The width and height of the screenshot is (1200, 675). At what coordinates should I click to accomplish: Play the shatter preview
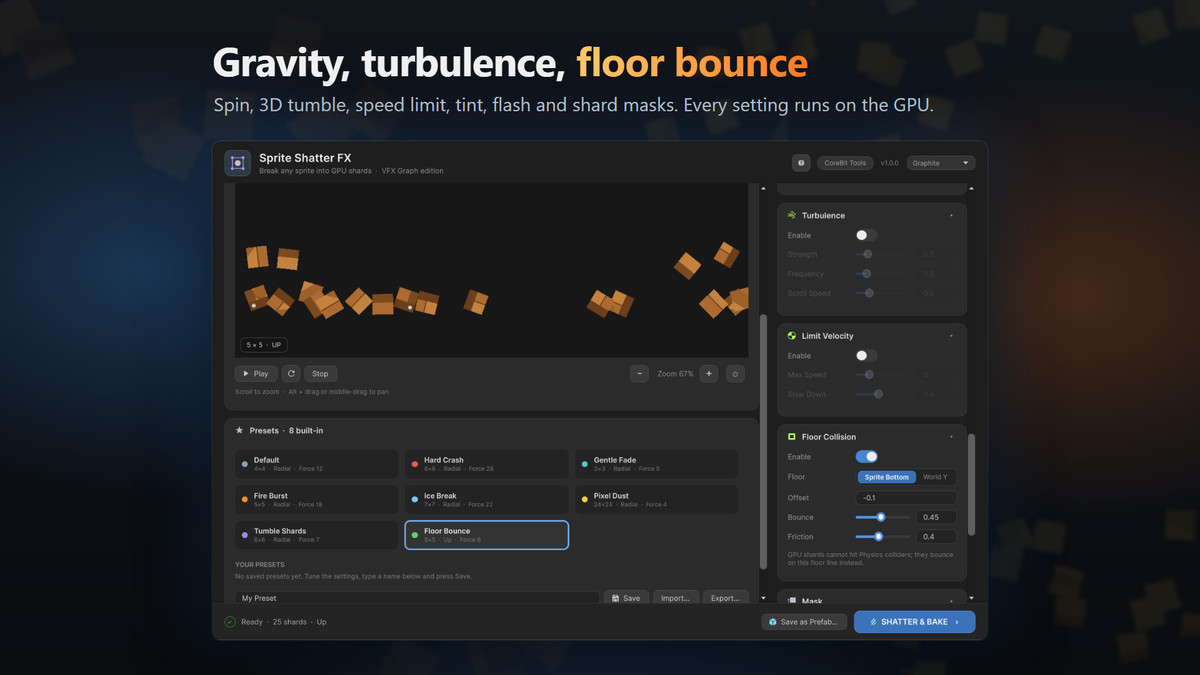[x=256, y=374]
